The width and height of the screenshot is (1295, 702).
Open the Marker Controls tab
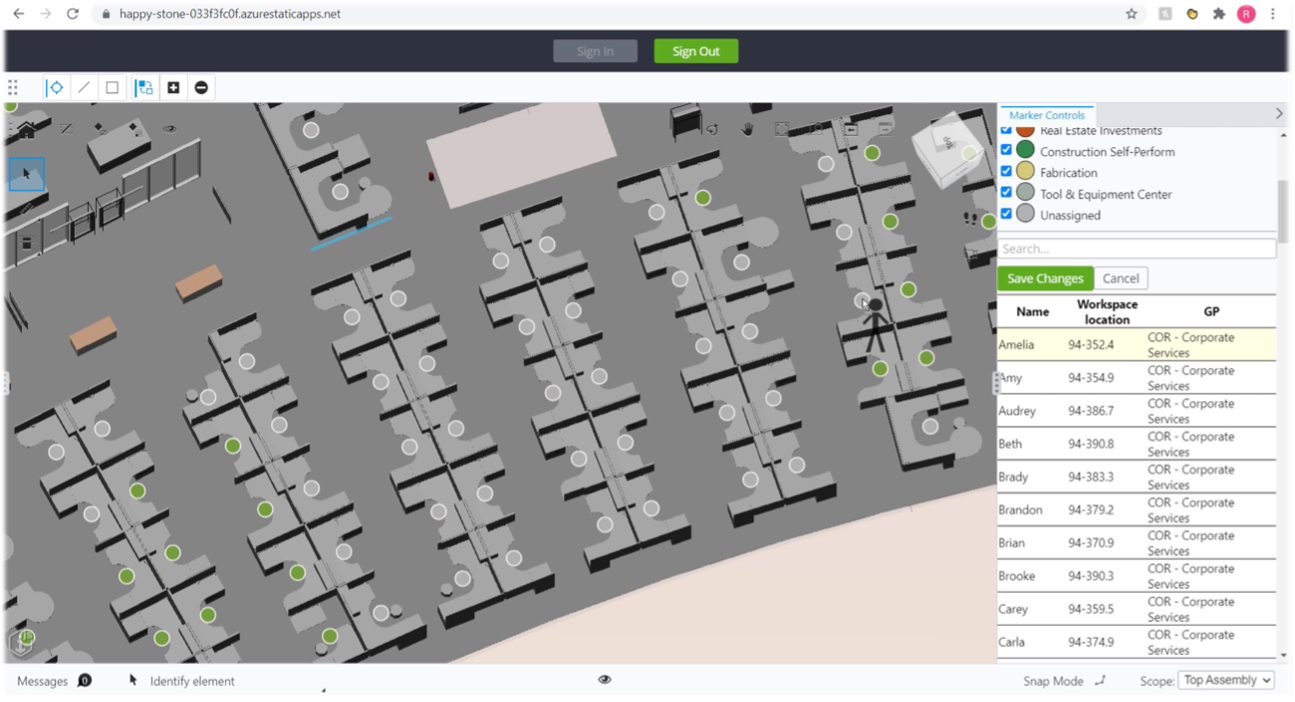pos(1046,115)
